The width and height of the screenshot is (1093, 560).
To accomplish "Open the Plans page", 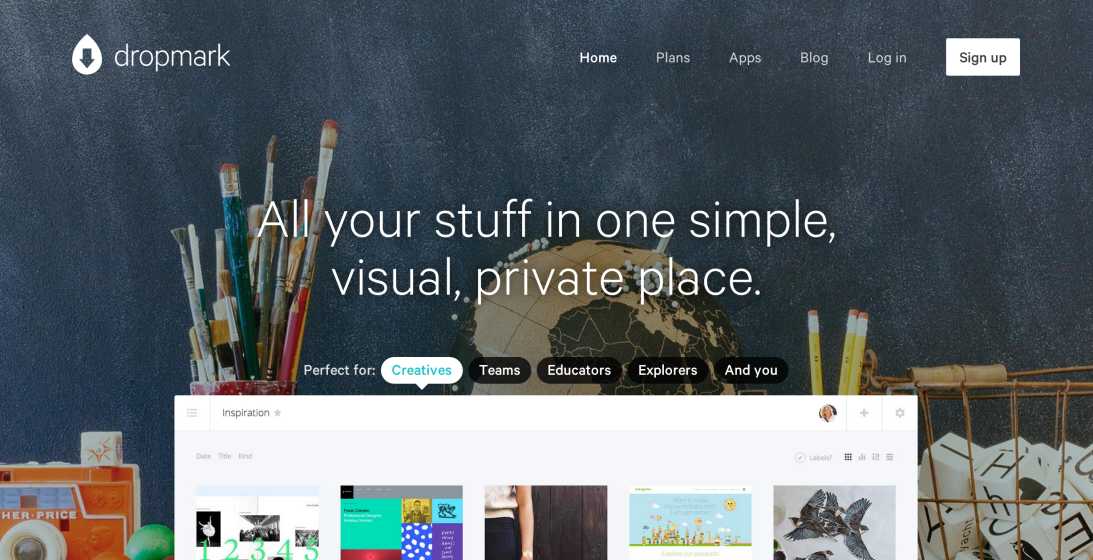I will (x=673, y=58).
